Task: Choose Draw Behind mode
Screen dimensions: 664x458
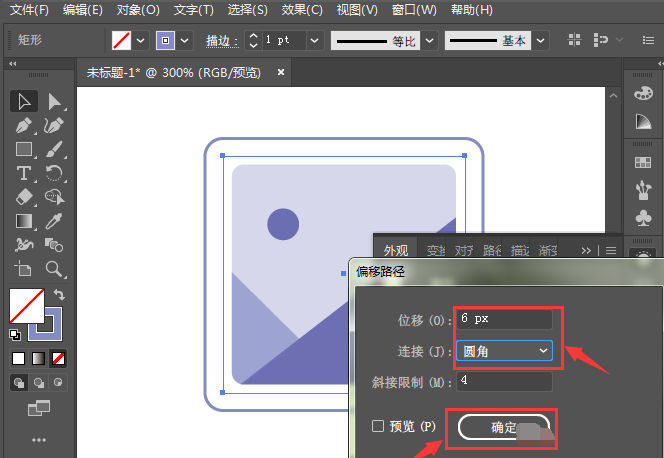Action: 39,383
